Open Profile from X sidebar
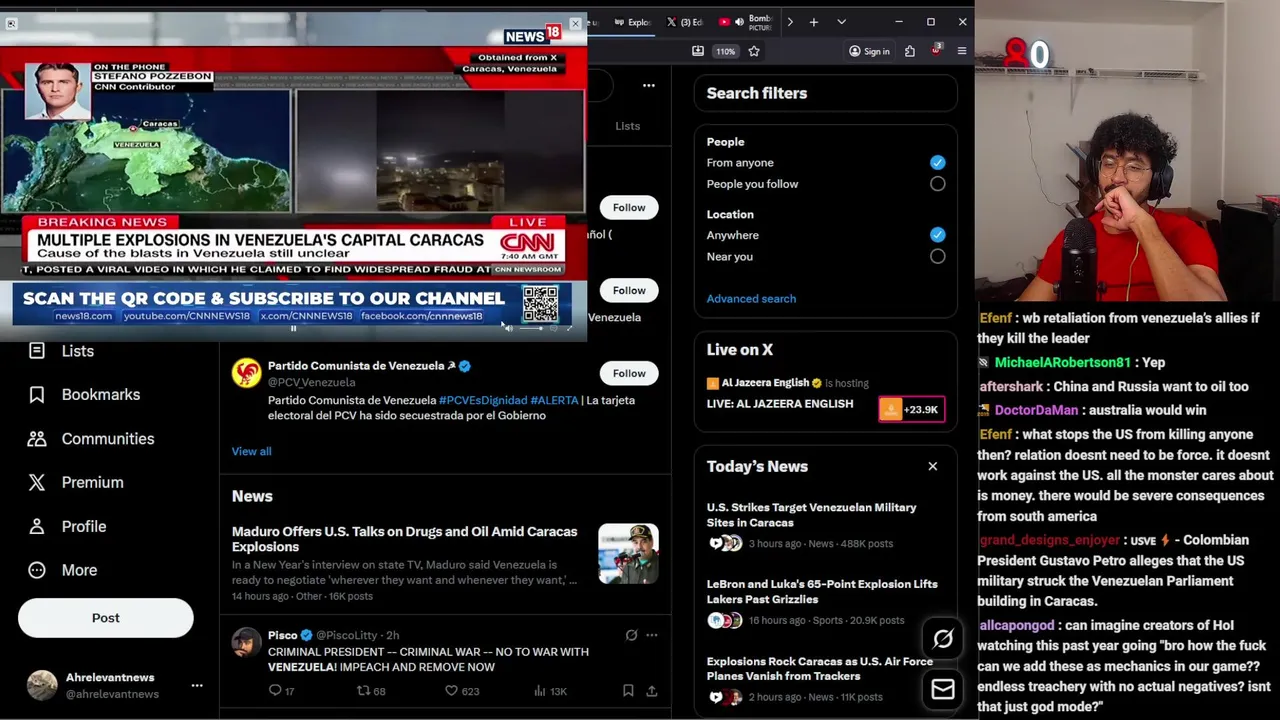1280x720 pixels. pos(67,526)
